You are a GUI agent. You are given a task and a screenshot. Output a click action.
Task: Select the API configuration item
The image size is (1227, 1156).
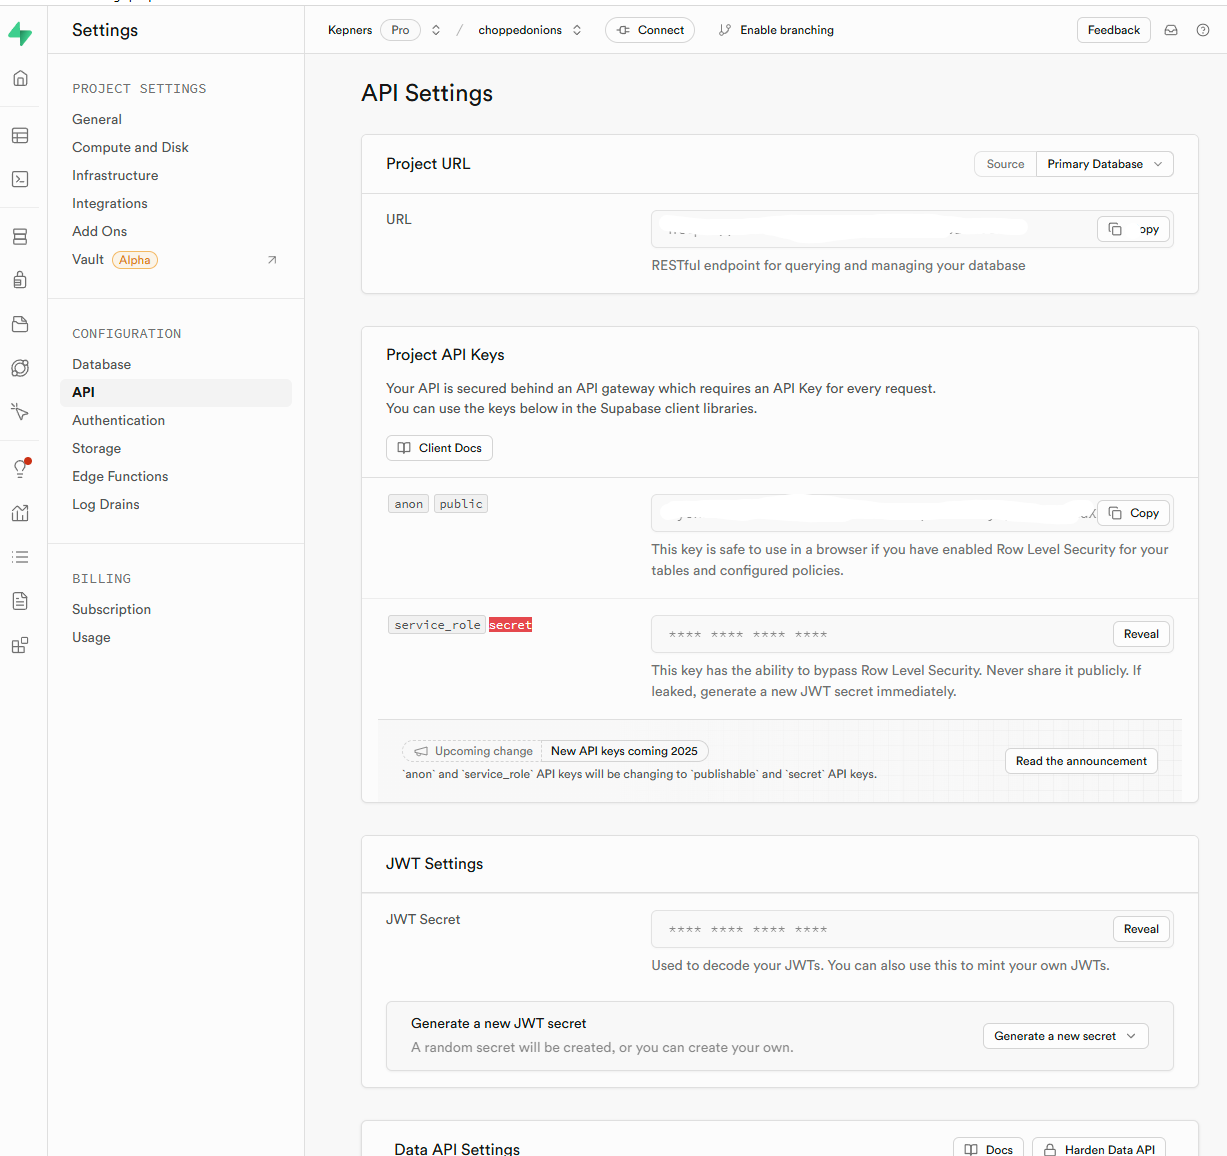tap(176, 392)
